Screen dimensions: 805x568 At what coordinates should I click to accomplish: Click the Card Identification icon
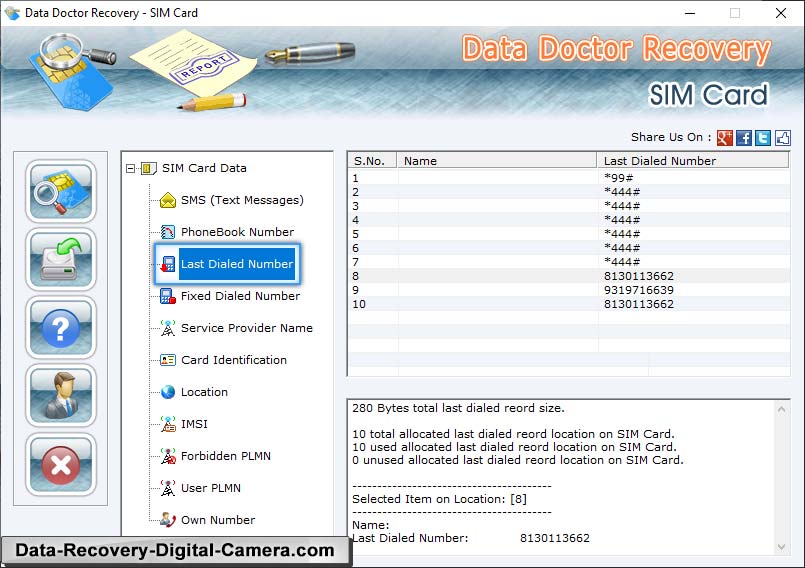(168, 360)
